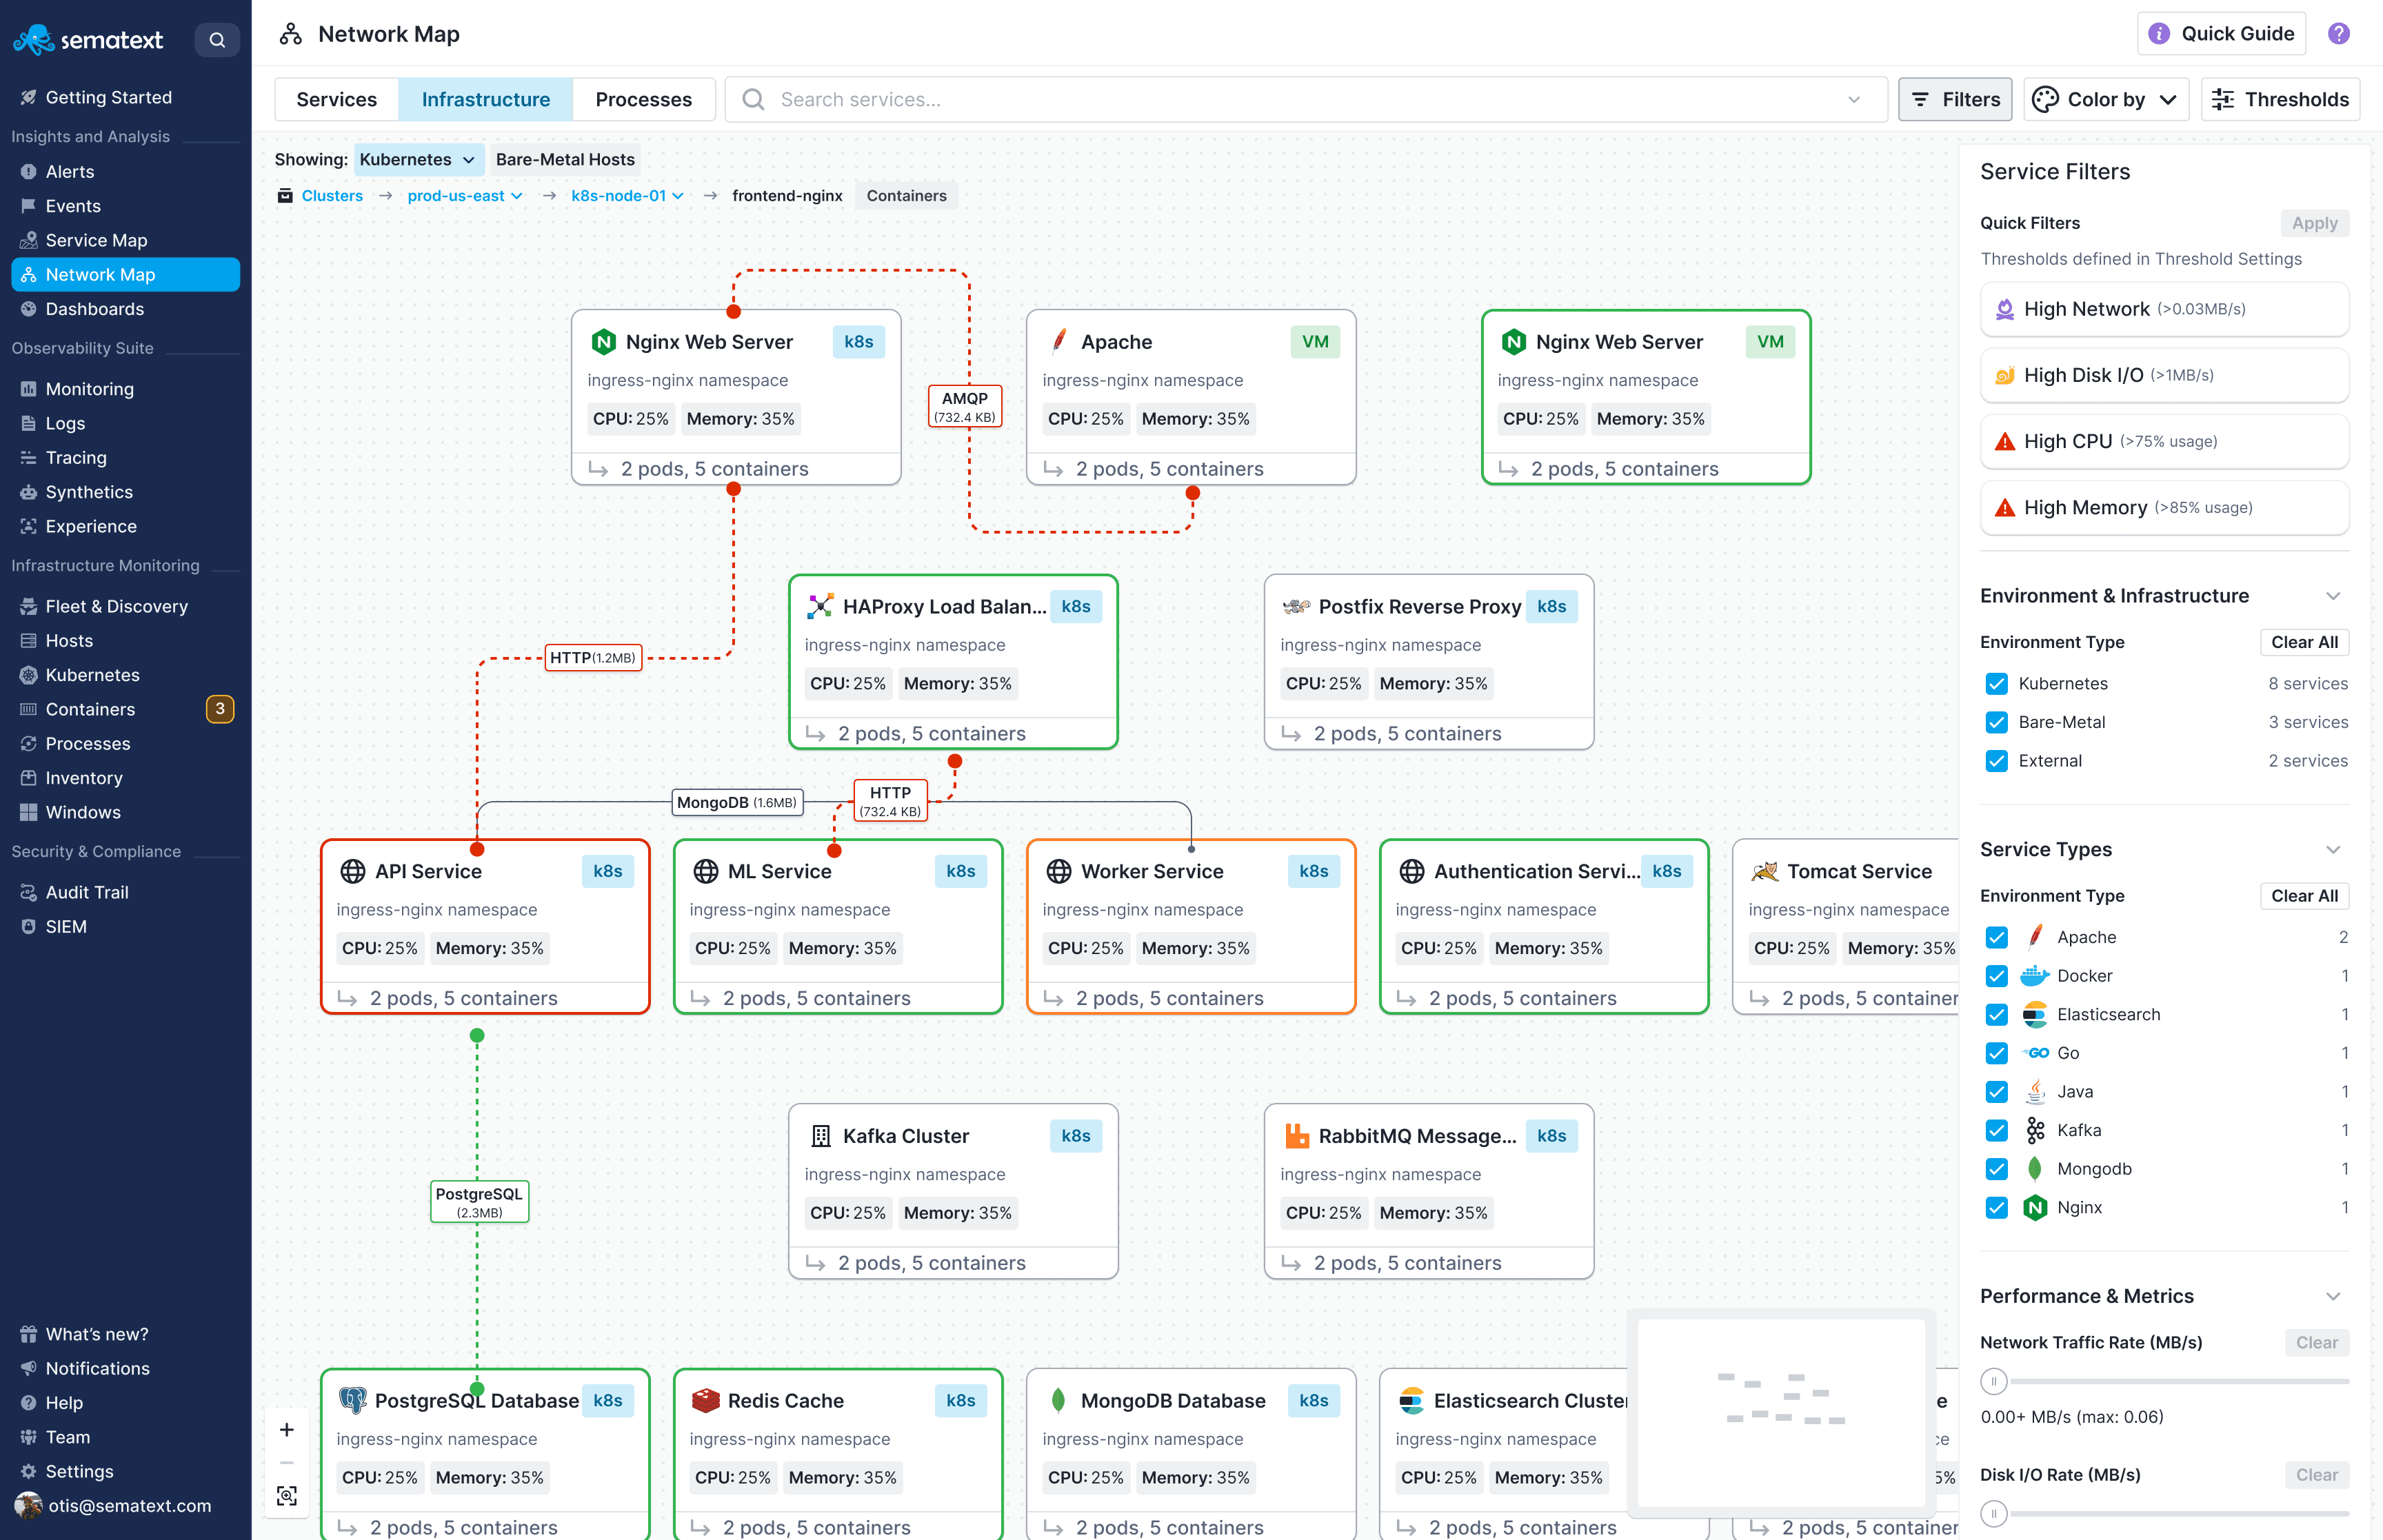Viewport: 2383px width, 1540px height.
Task: Open the Kubernetes showing dropdown
Action: pyautogui.click(x=418, y=159)
